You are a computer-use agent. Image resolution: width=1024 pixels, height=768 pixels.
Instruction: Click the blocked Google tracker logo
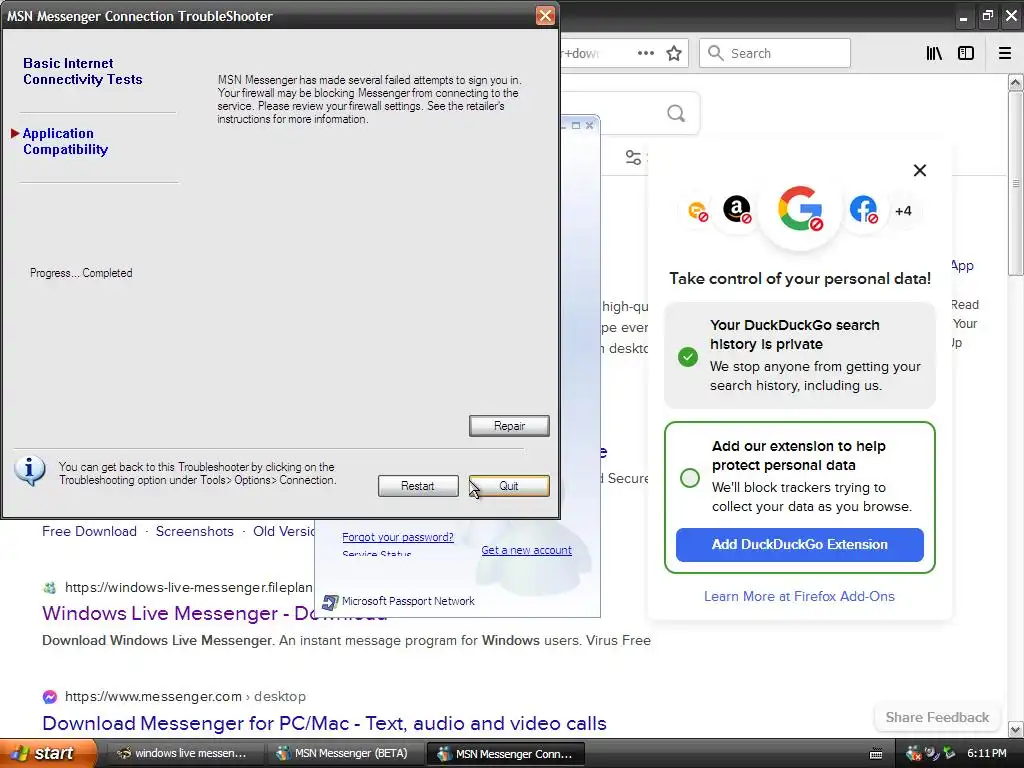(800, 209)
